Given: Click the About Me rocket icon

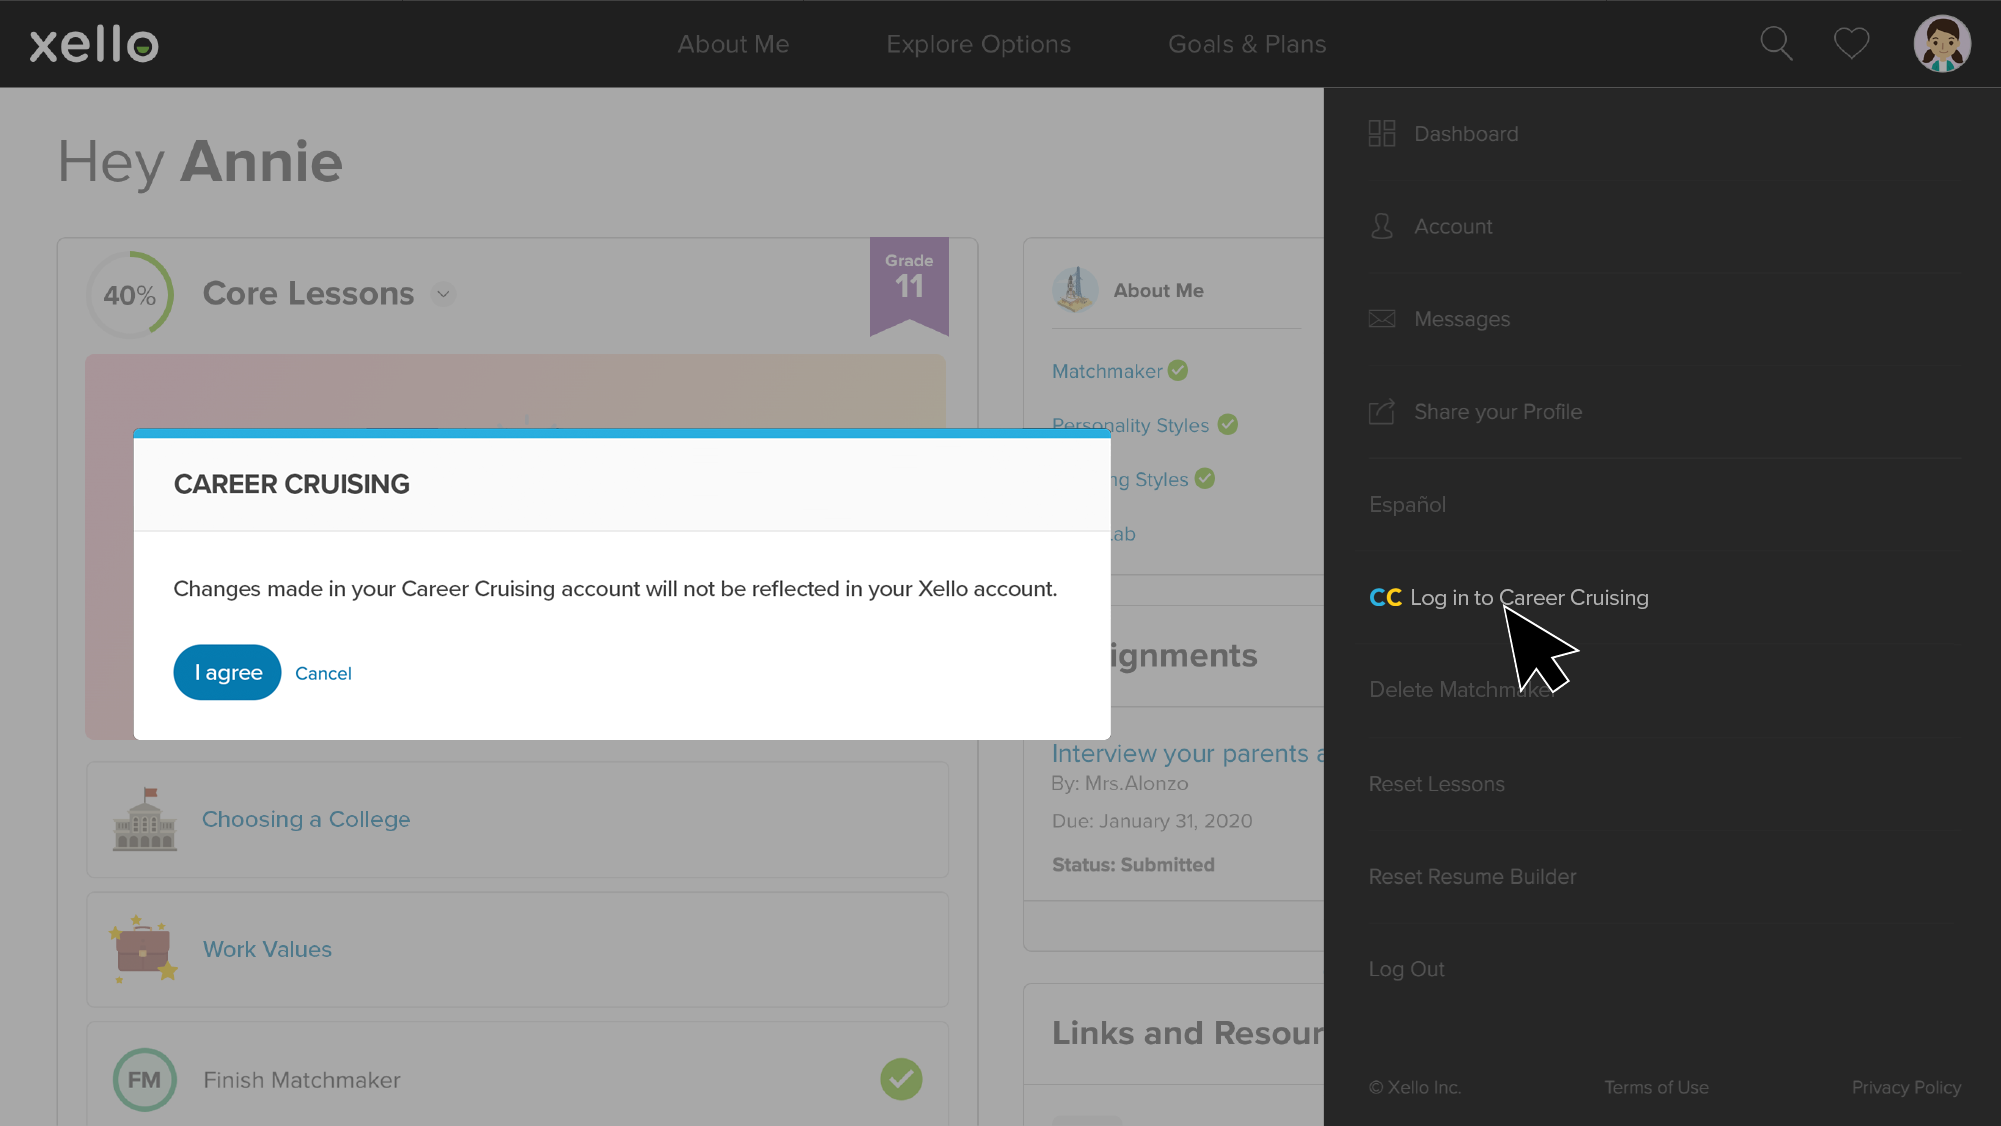Looking at the screenshot, I should tap(1075, 290).
